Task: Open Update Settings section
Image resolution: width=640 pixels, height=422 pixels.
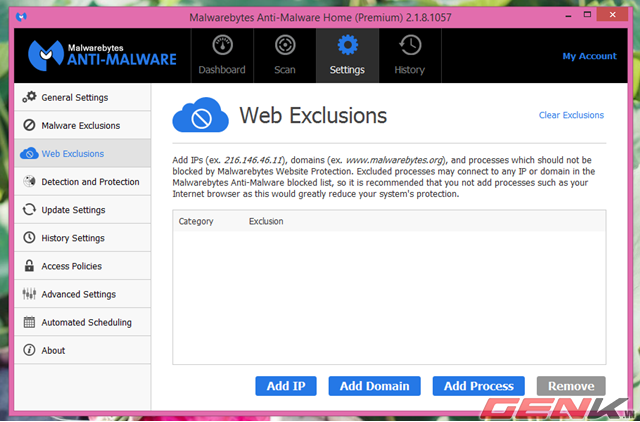Action: (x=82, y=210)
